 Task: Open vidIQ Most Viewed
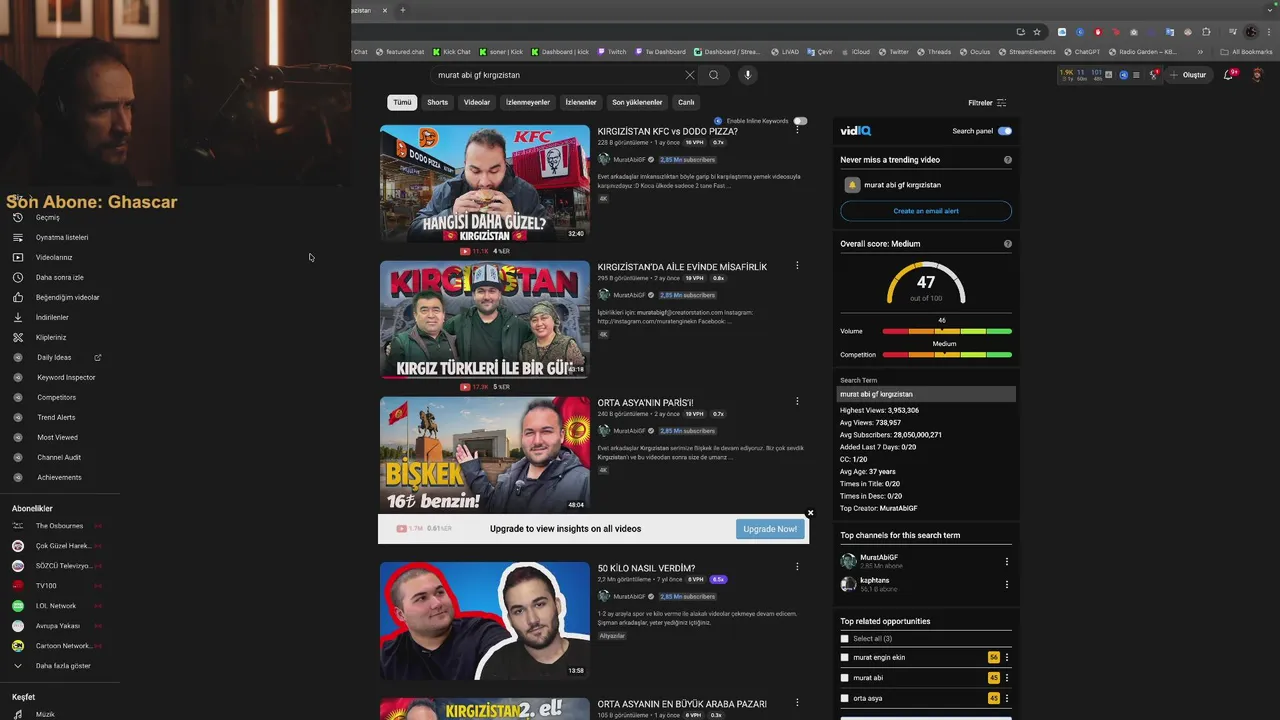pyautogui.click(x=60, y=437)
